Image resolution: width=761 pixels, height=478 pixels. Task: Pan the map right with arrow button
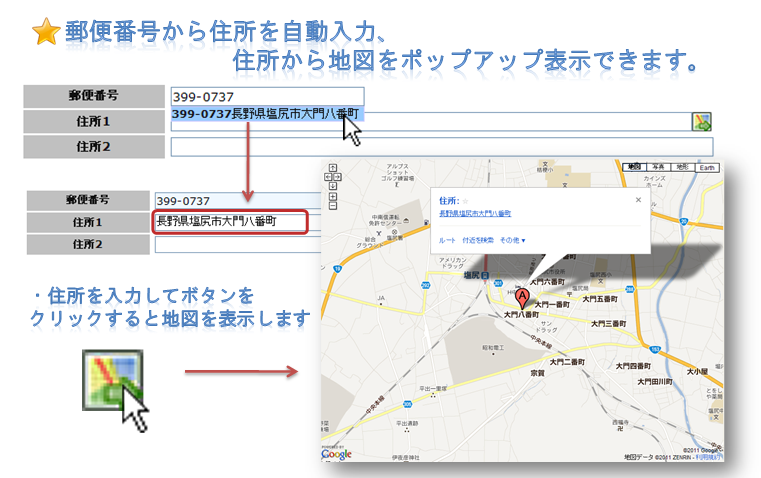(x=337, y=177)
